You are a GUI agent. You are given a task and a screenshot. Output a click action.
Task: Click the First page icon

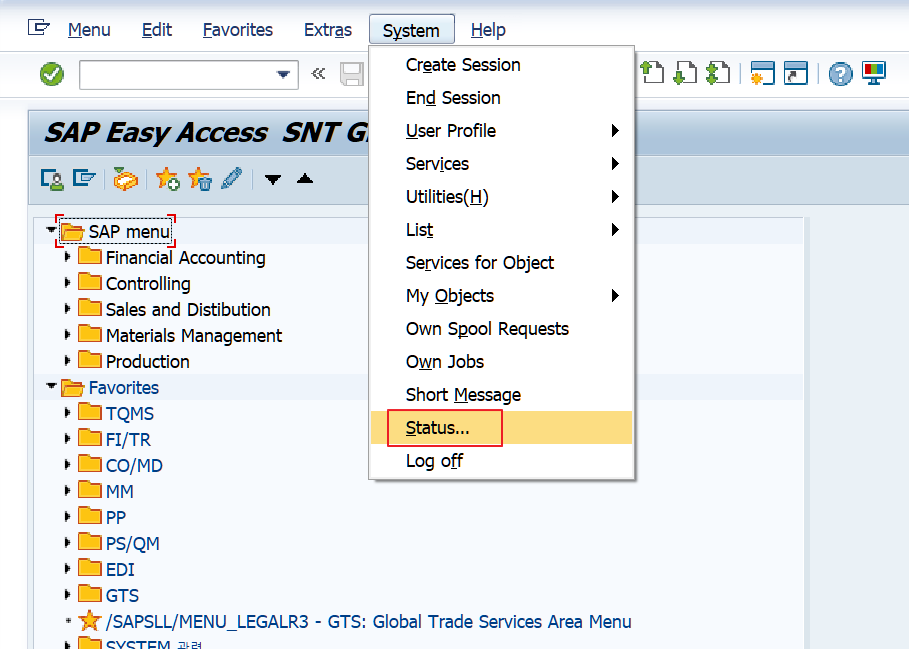pyautogui.click(x=652, y=73)
